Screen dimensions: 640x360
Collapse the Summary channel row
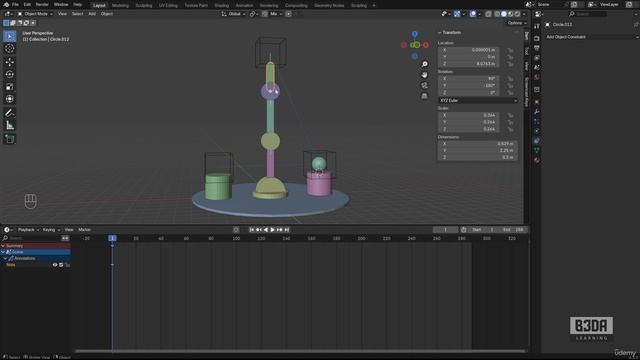(x=3, y=246)
